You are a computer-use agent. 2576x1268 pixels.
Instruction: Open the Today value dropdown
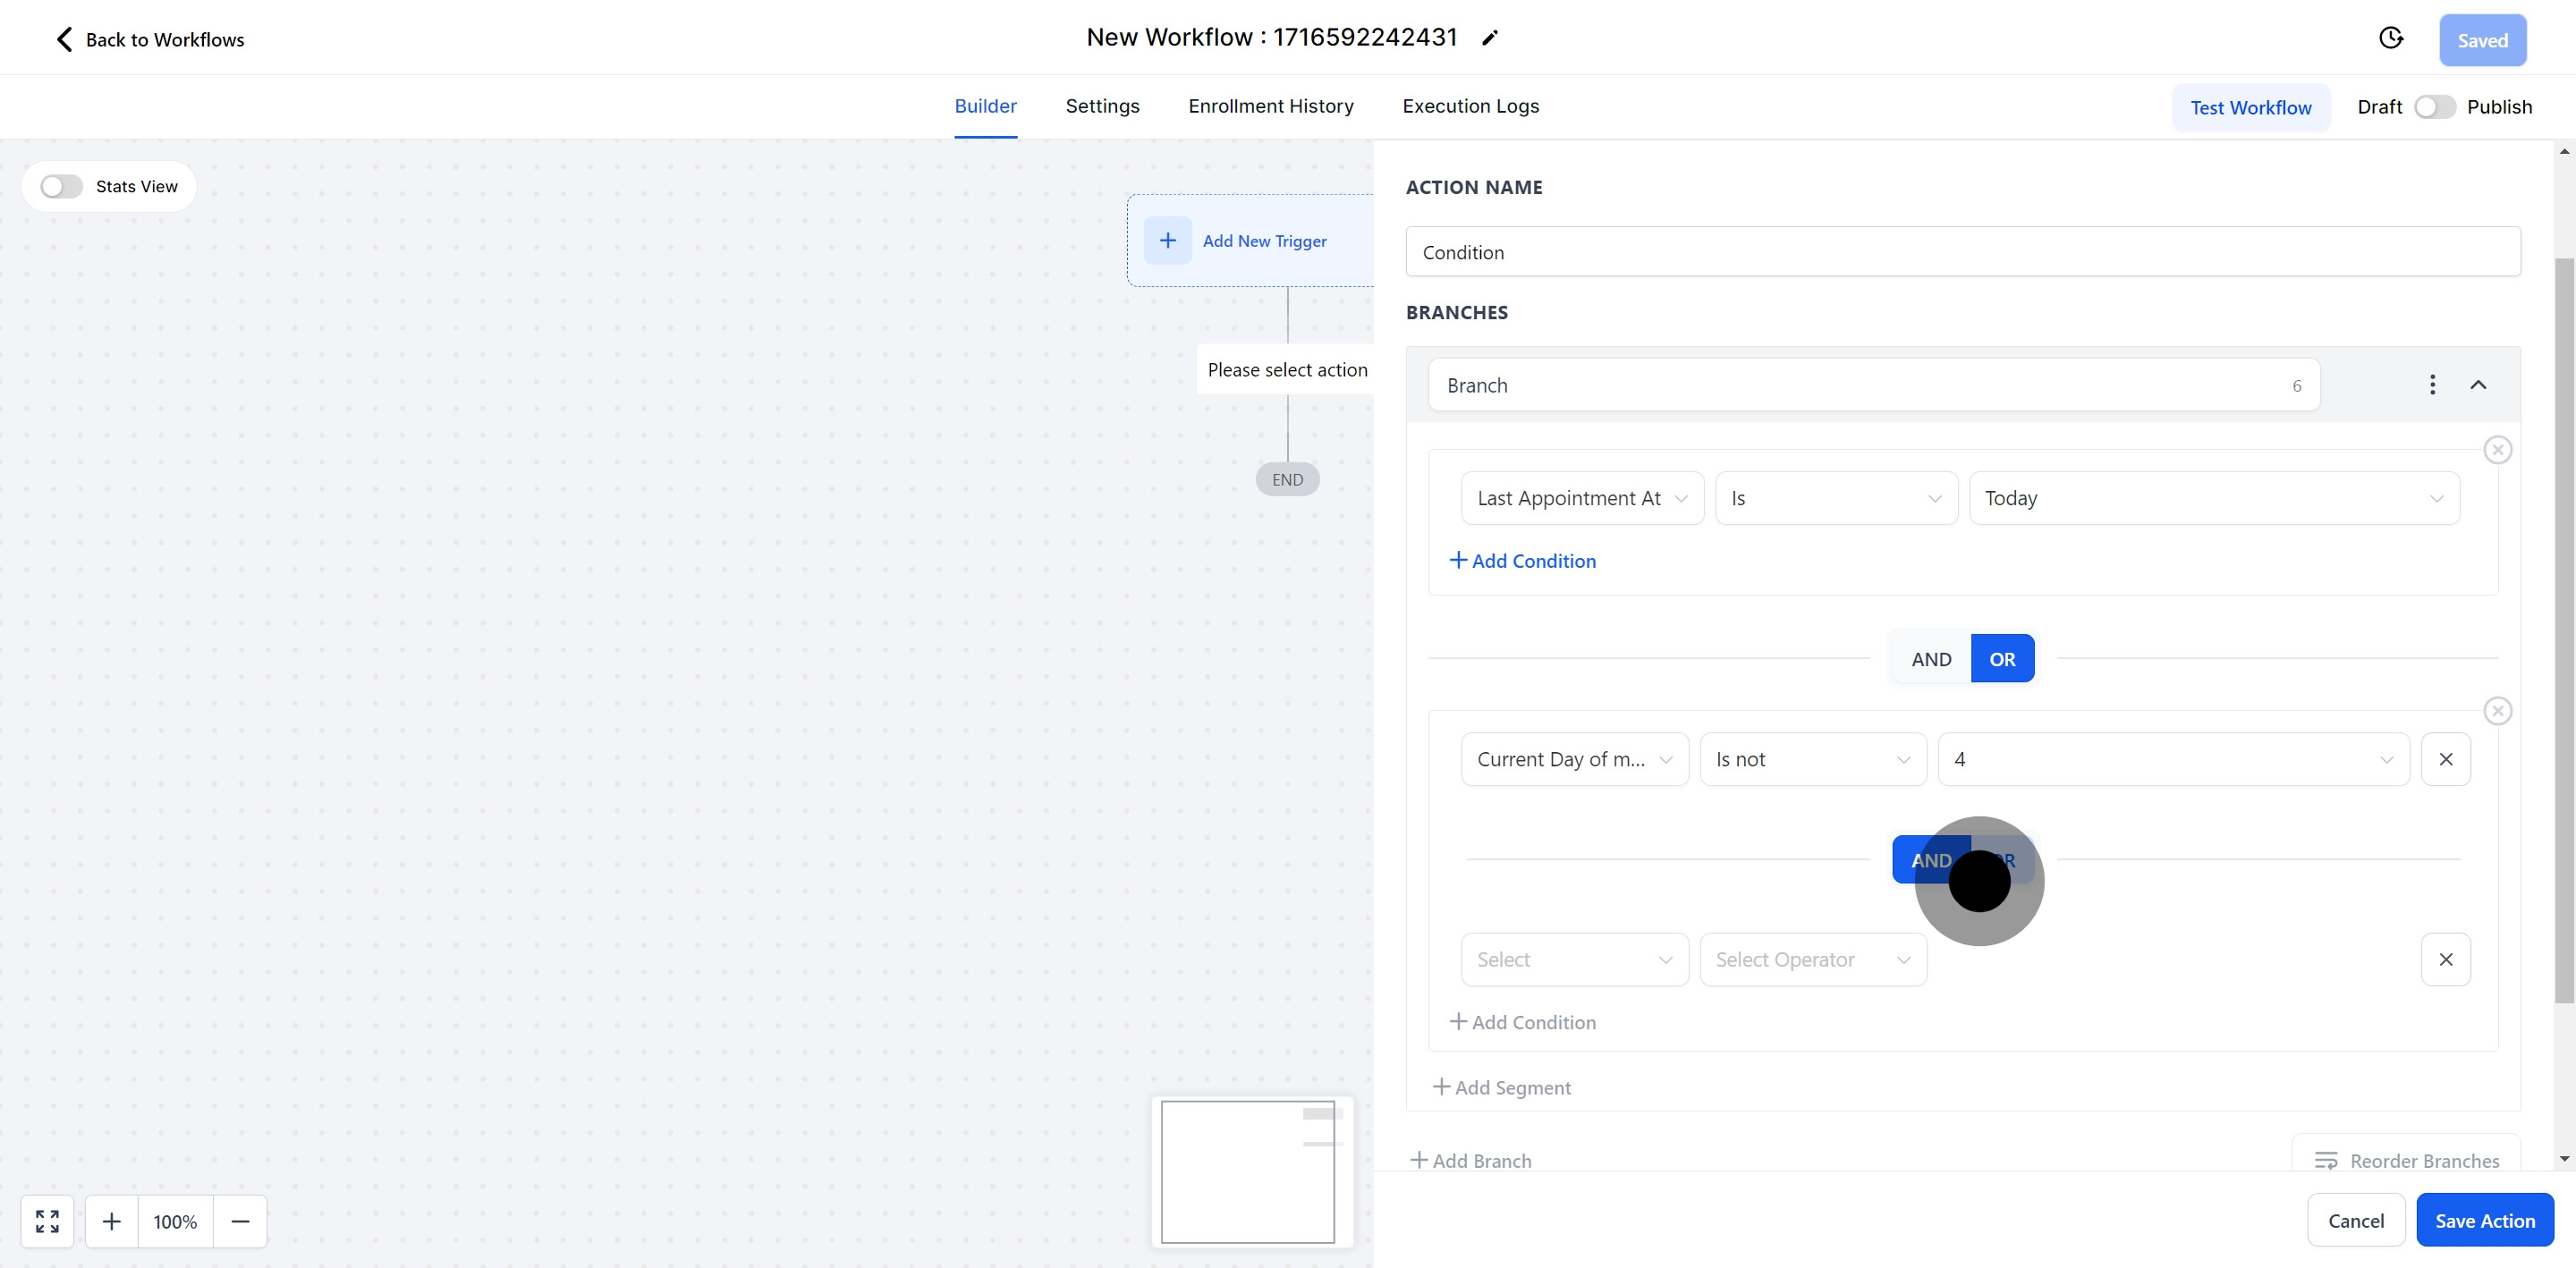tap(2213, 498)
